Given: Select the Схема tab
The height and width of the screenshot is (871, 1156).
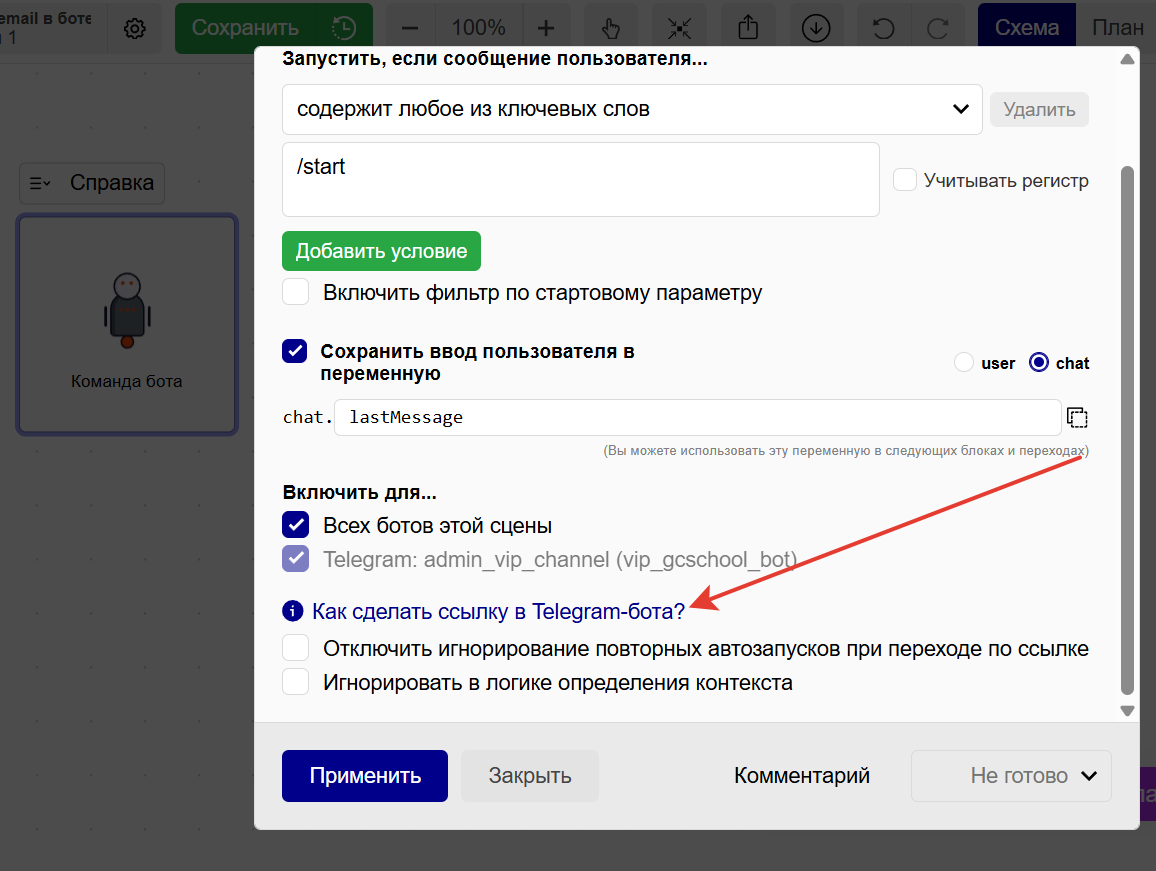Looking at the screenshot, I should pos(1026,27).
